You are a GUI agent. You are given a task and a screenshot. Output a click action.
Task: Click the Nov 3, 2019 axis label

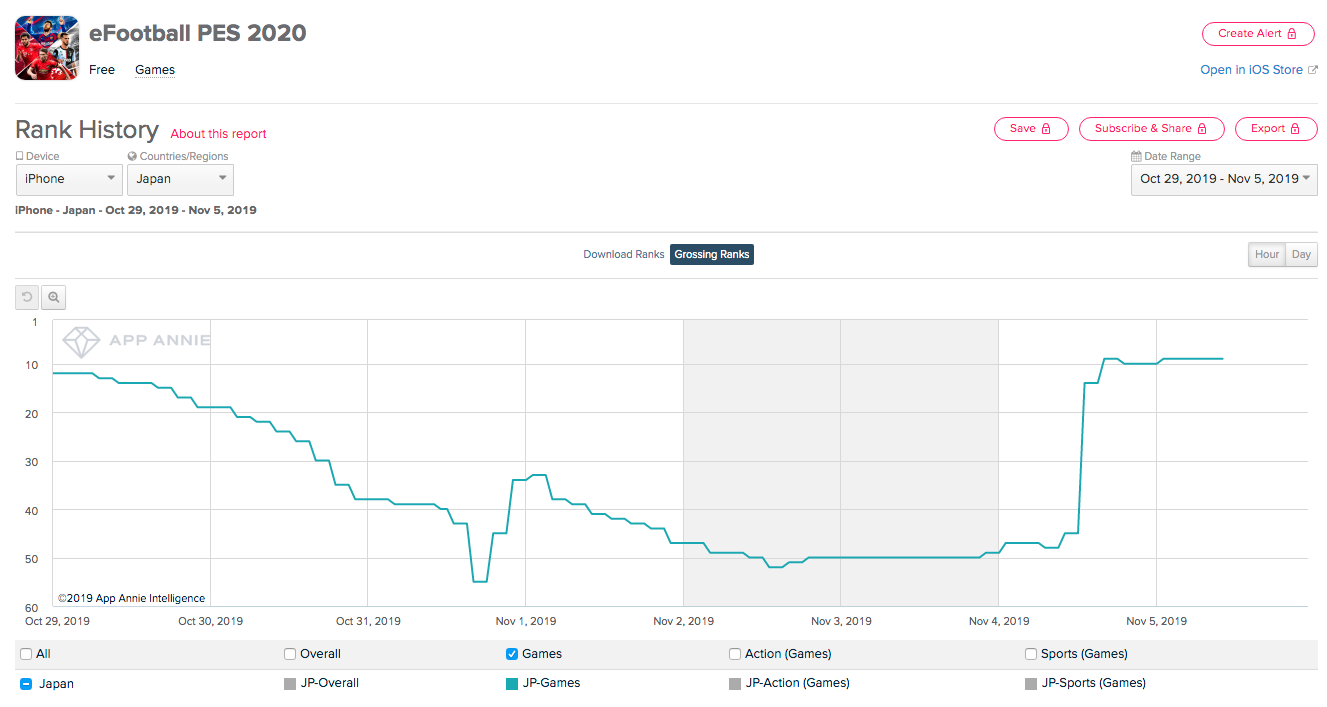(841, 621)
